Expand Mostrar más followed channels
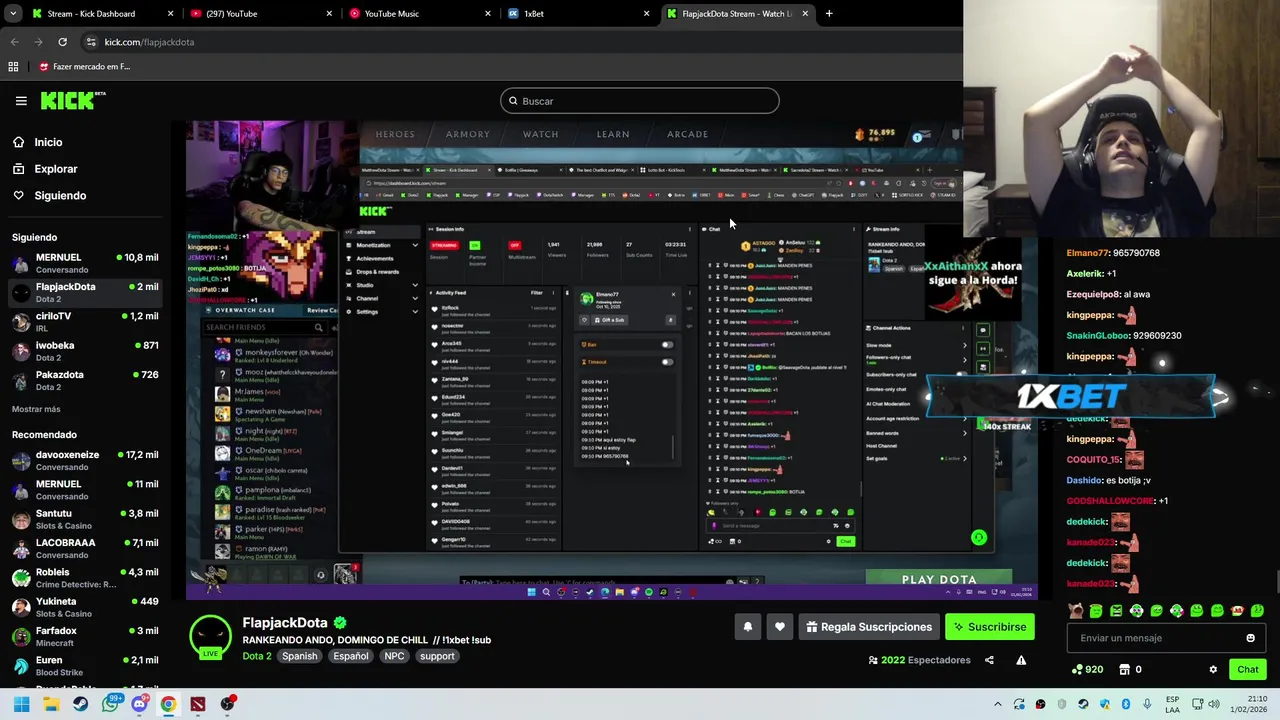The height and width of the screenshot is (720, 1280). click(36, 409)
